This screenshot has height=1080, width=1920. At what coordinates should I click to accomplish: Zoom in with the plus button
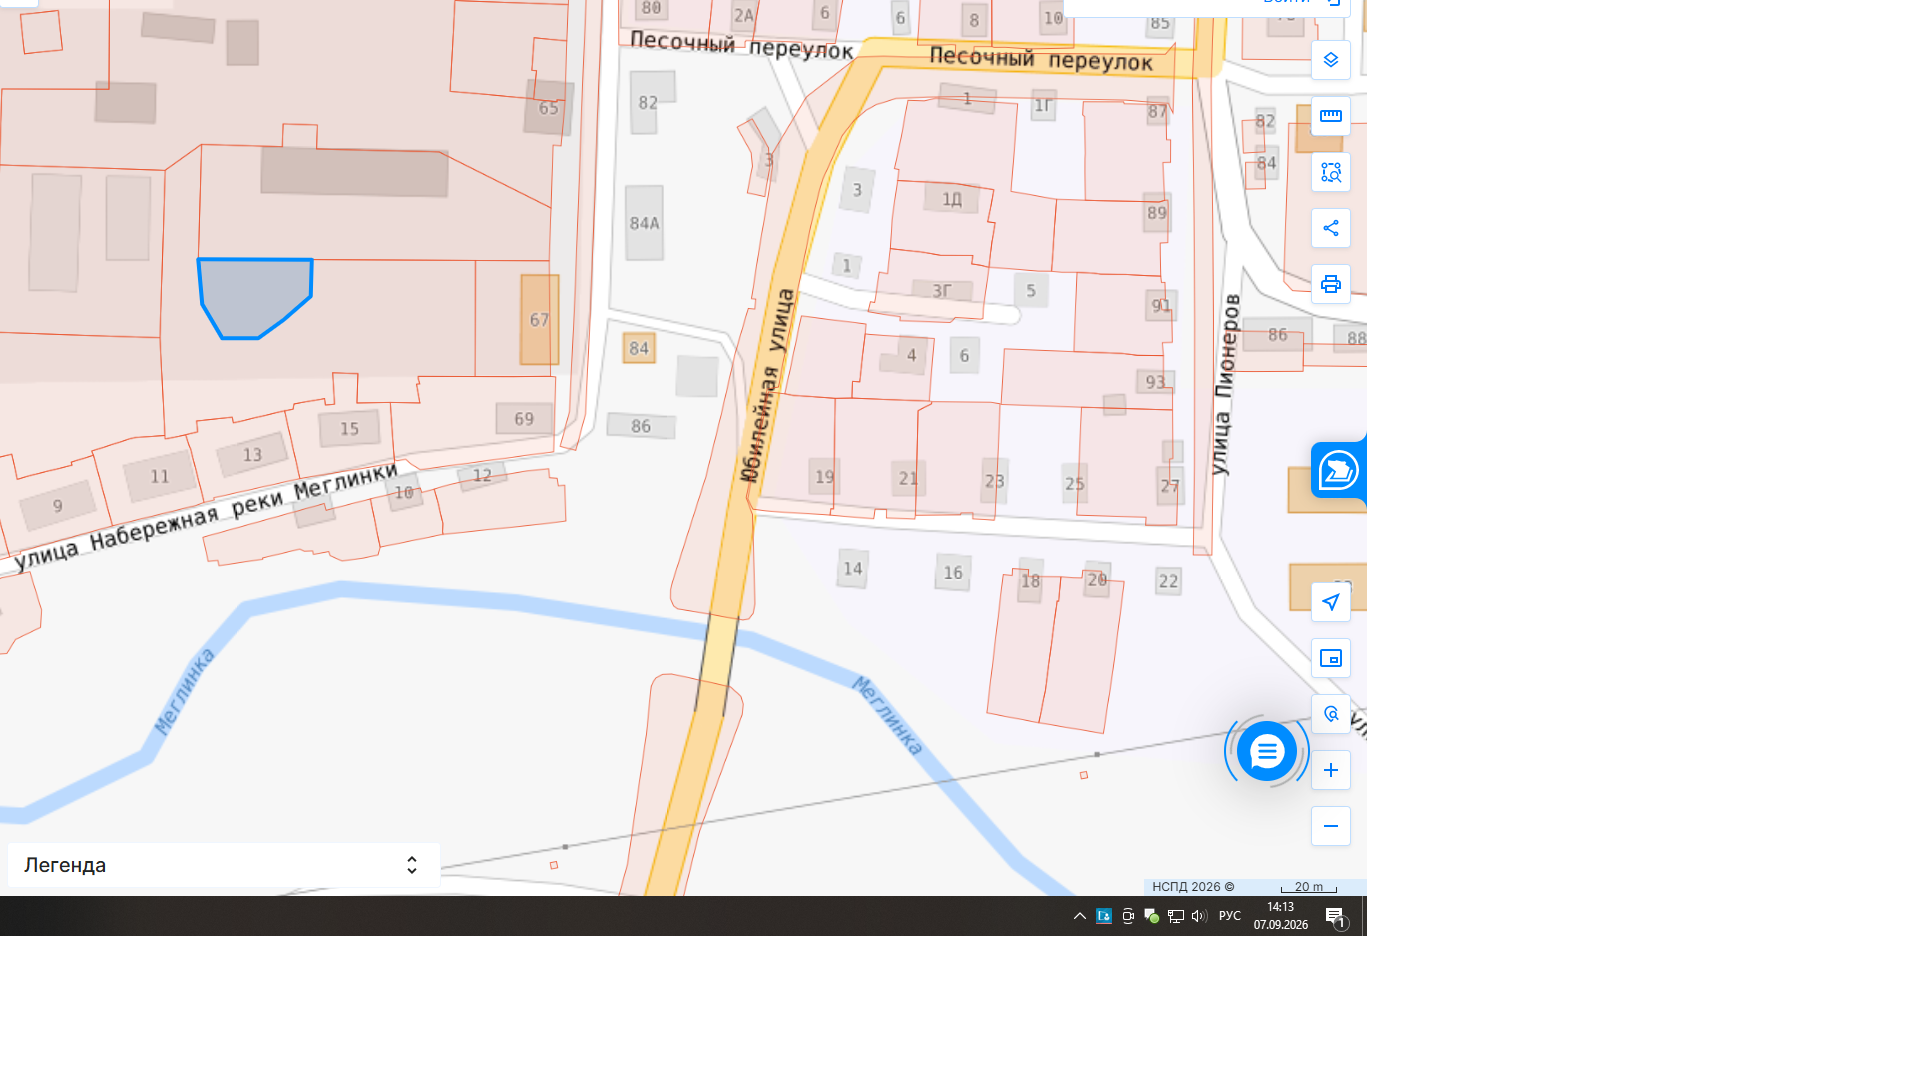pos(1330,770)
